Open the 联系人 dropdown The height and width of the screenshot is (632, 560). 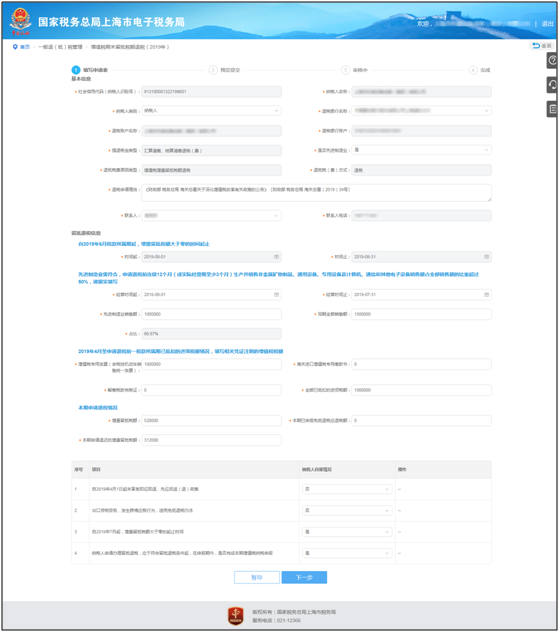(x=211, y=216)
